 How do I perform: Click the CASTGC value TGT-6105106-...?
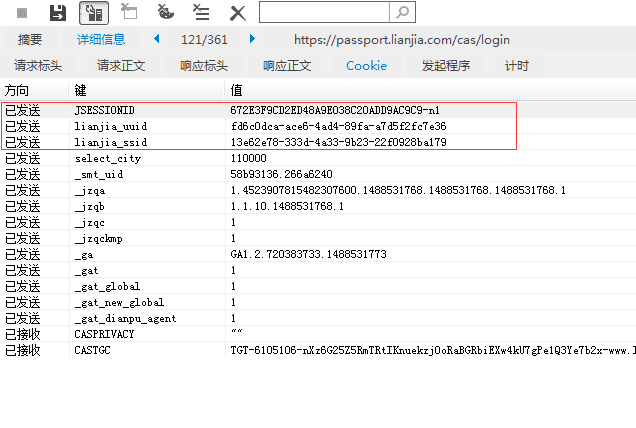click(x=433, y=350)
